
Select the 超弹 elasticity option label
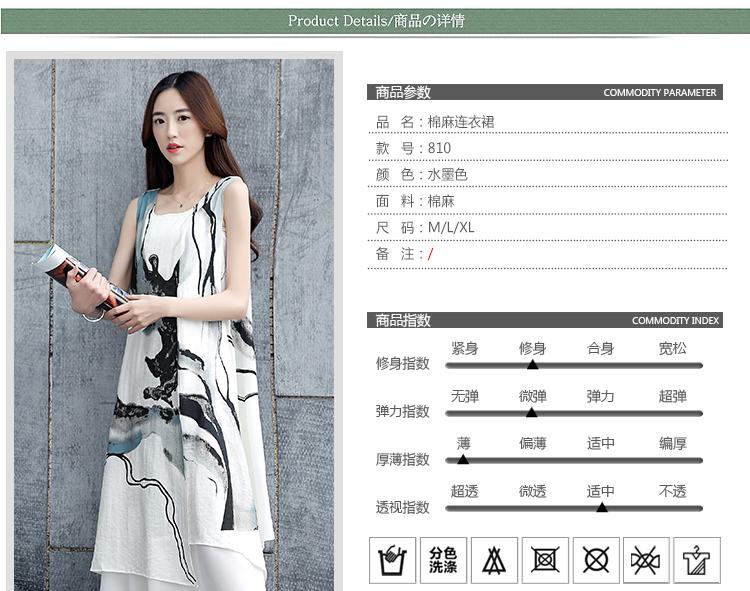pos(672,396)
